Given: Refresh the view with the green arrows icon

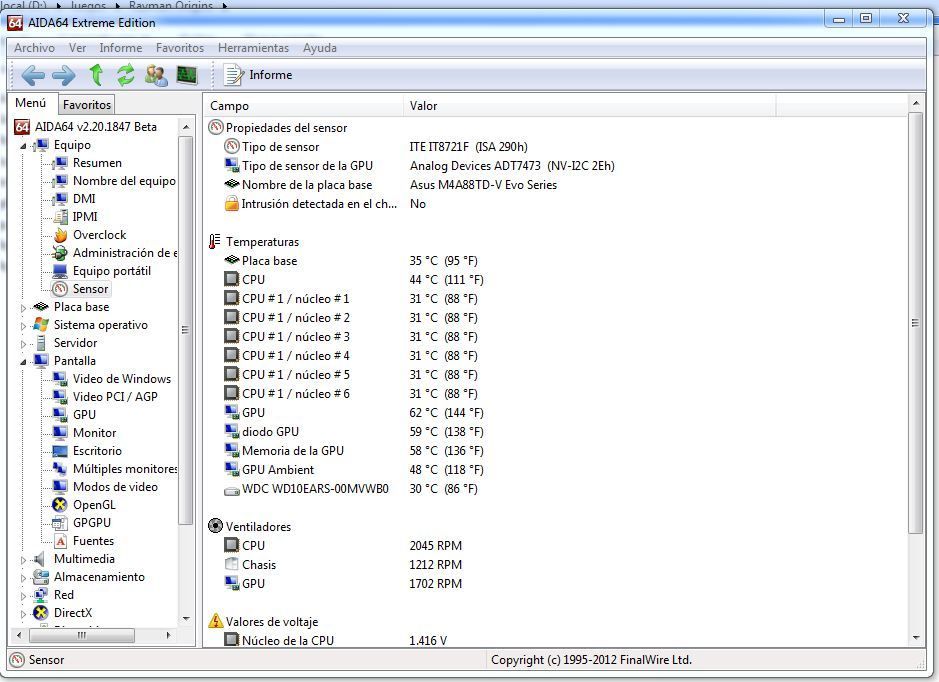Looking at the screenshot, I should 126,75.
